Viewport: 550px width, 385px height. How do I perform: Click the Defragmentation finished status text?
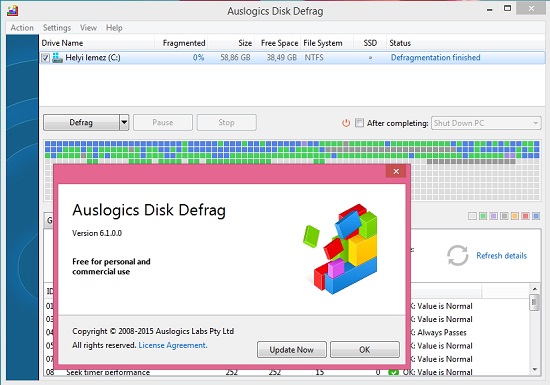pos(435,58)
